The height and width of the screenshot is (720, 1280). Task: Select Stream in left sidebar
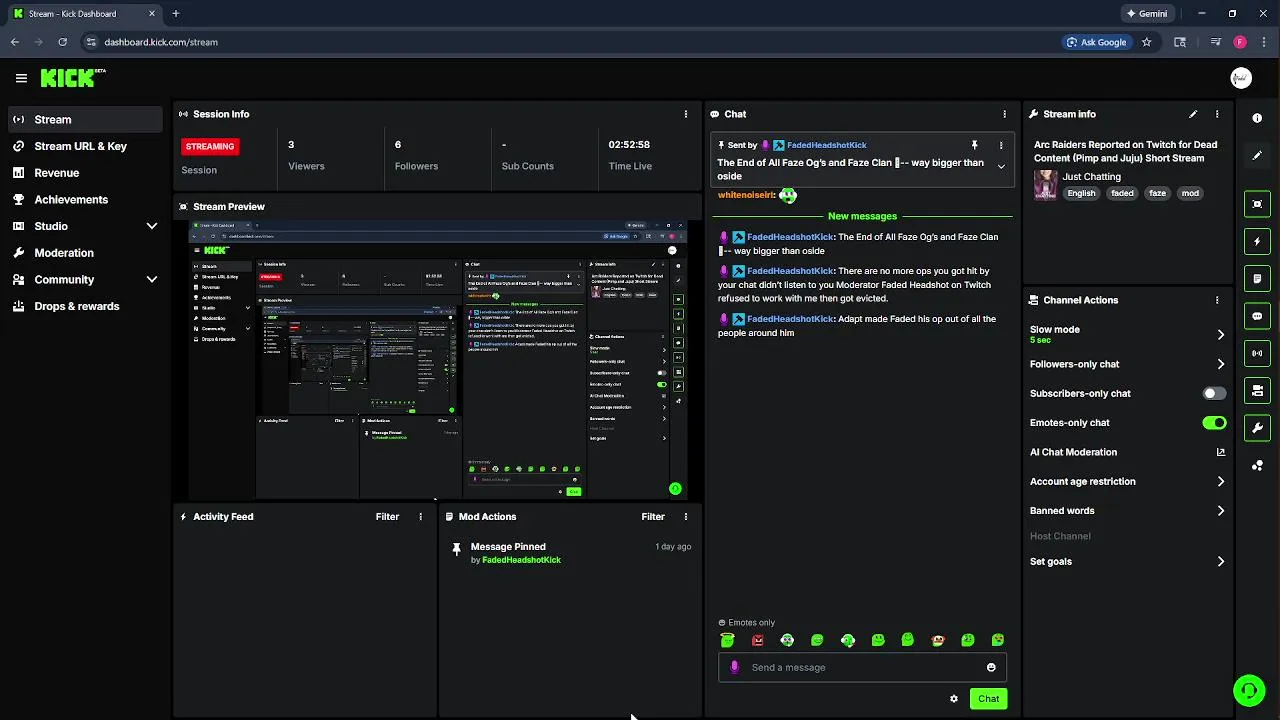point(85,120)
